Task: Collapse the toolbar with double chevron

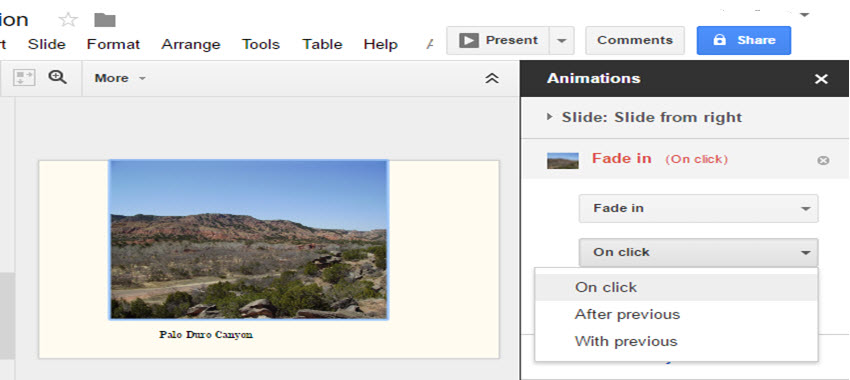Action: click(x=492, y=78)
